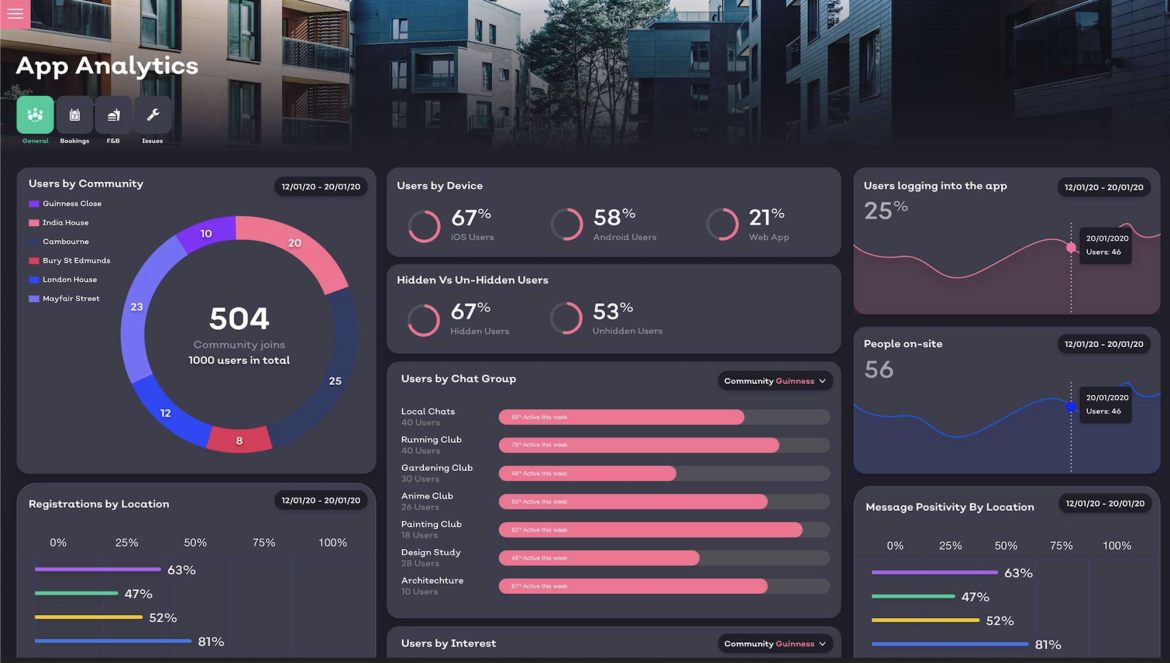The height and width of the screenshot is (663, 1170).
Task: Expand Community dropdown in Users by Chat Group
Action: [775, 381]
